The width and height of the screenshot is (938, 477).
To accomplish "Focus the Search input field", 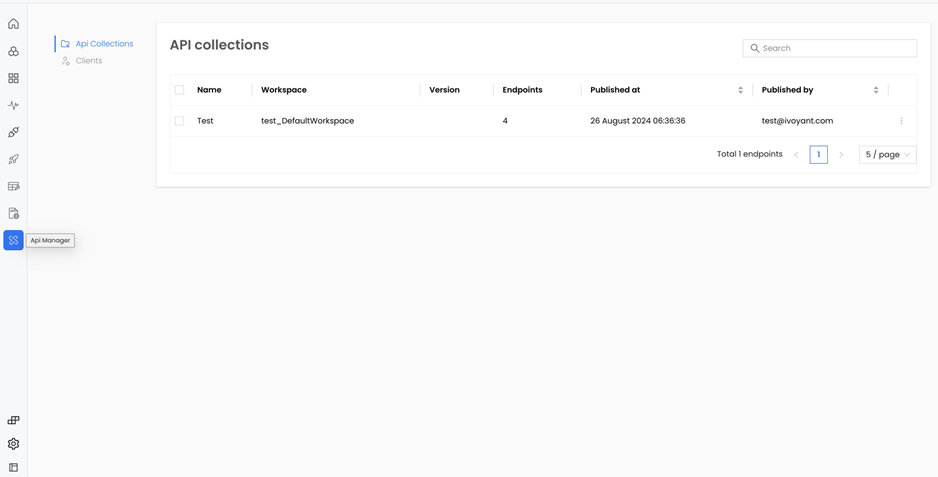I will (836, 48).
